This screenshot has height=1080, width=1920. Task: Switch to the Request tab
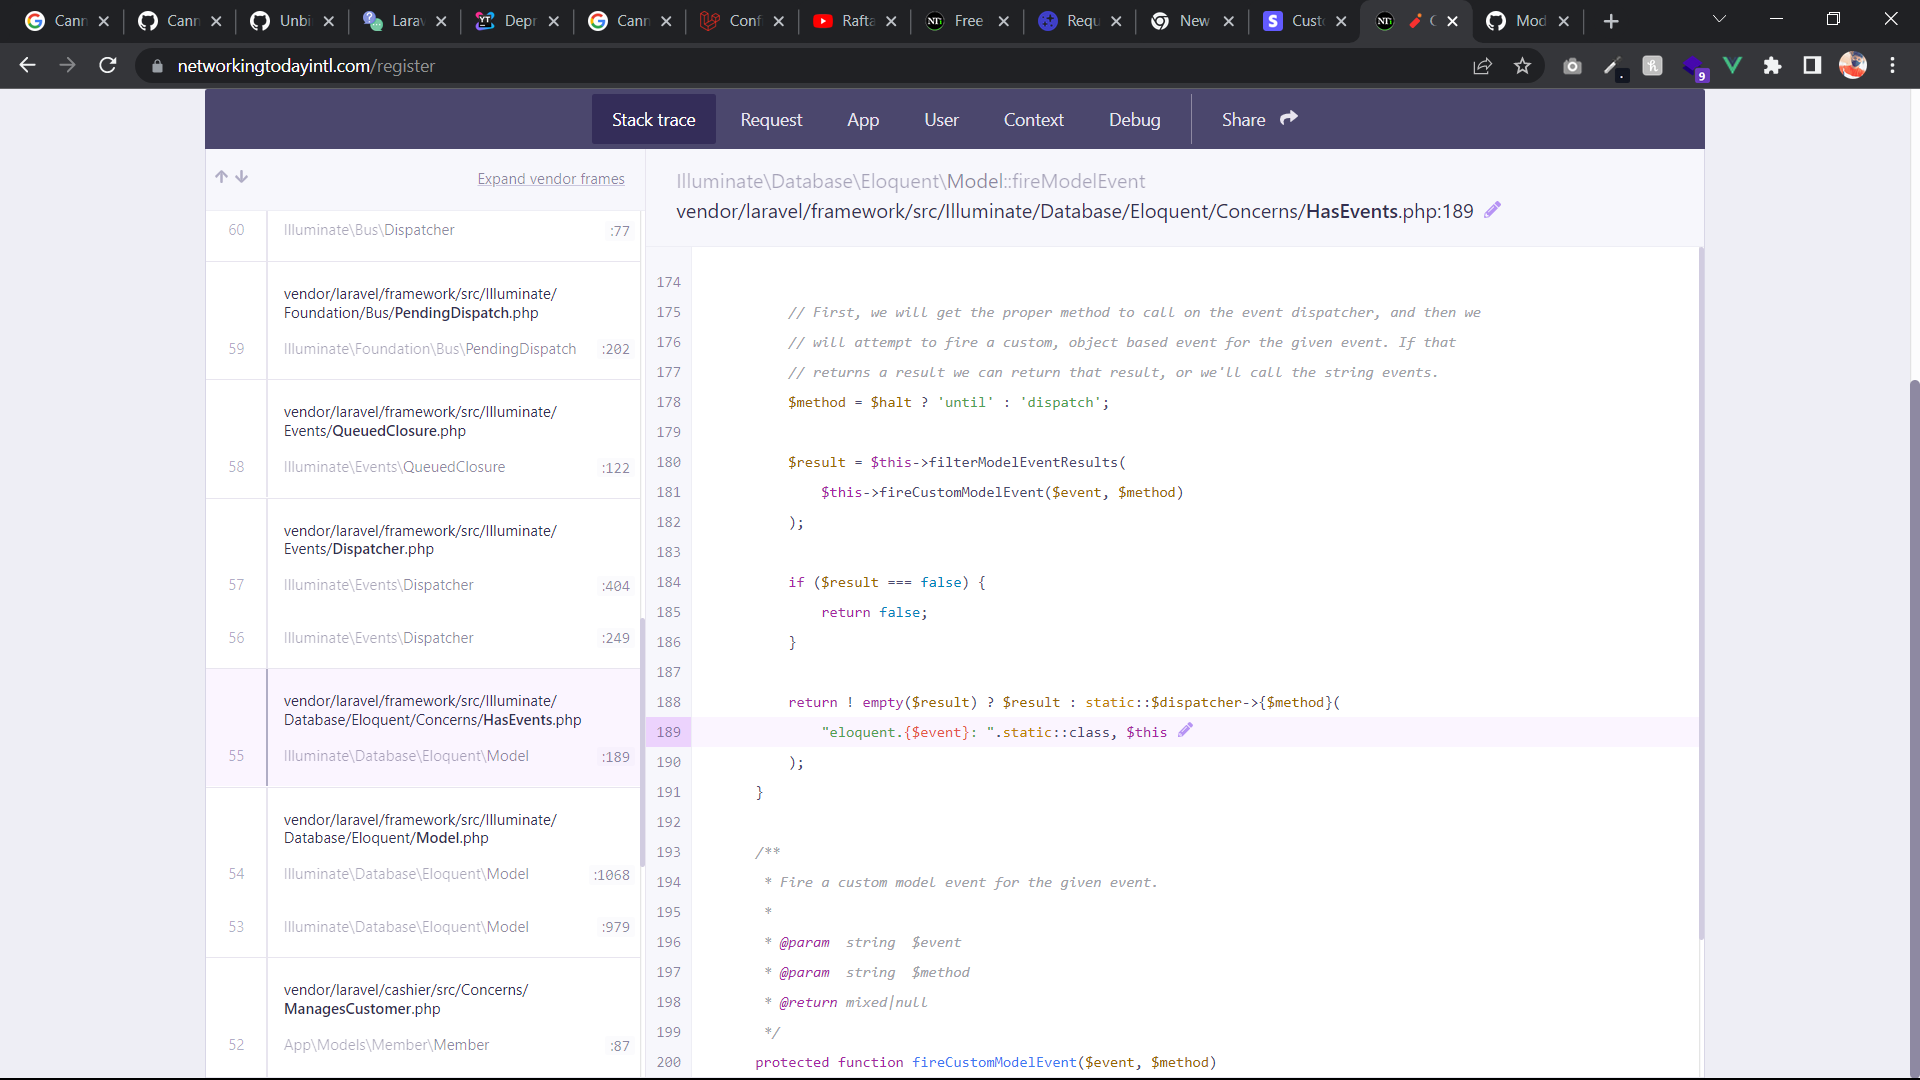pyautogui.click(x=771, y=119)
